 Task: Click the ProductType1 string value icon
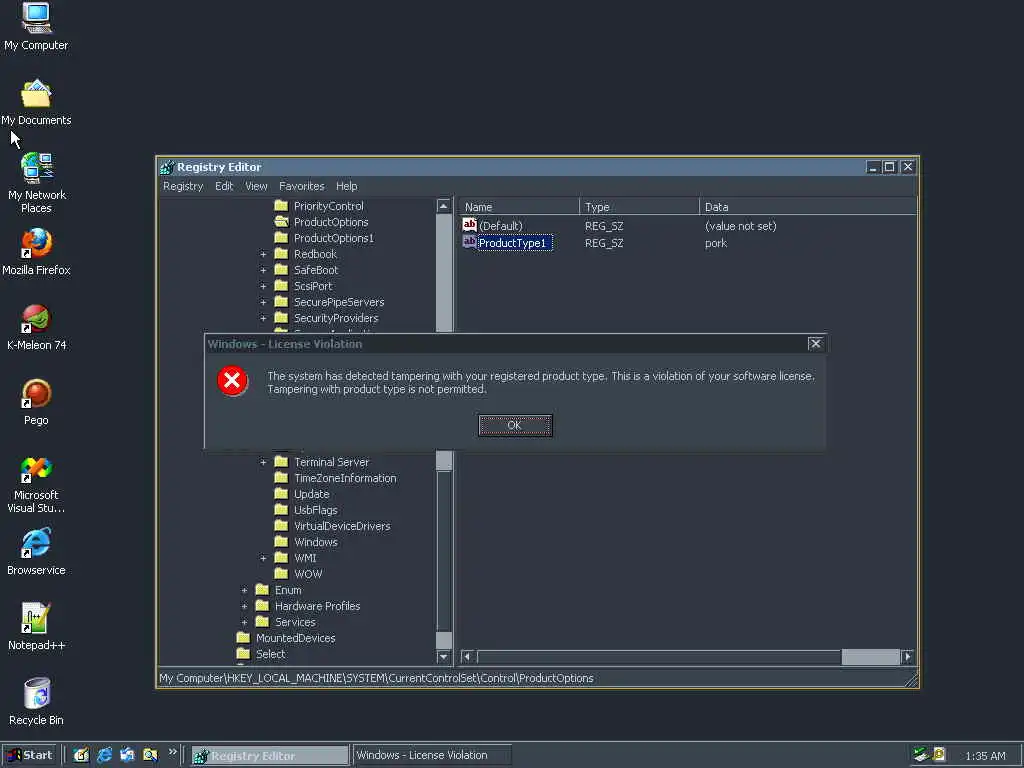point(469,242)
